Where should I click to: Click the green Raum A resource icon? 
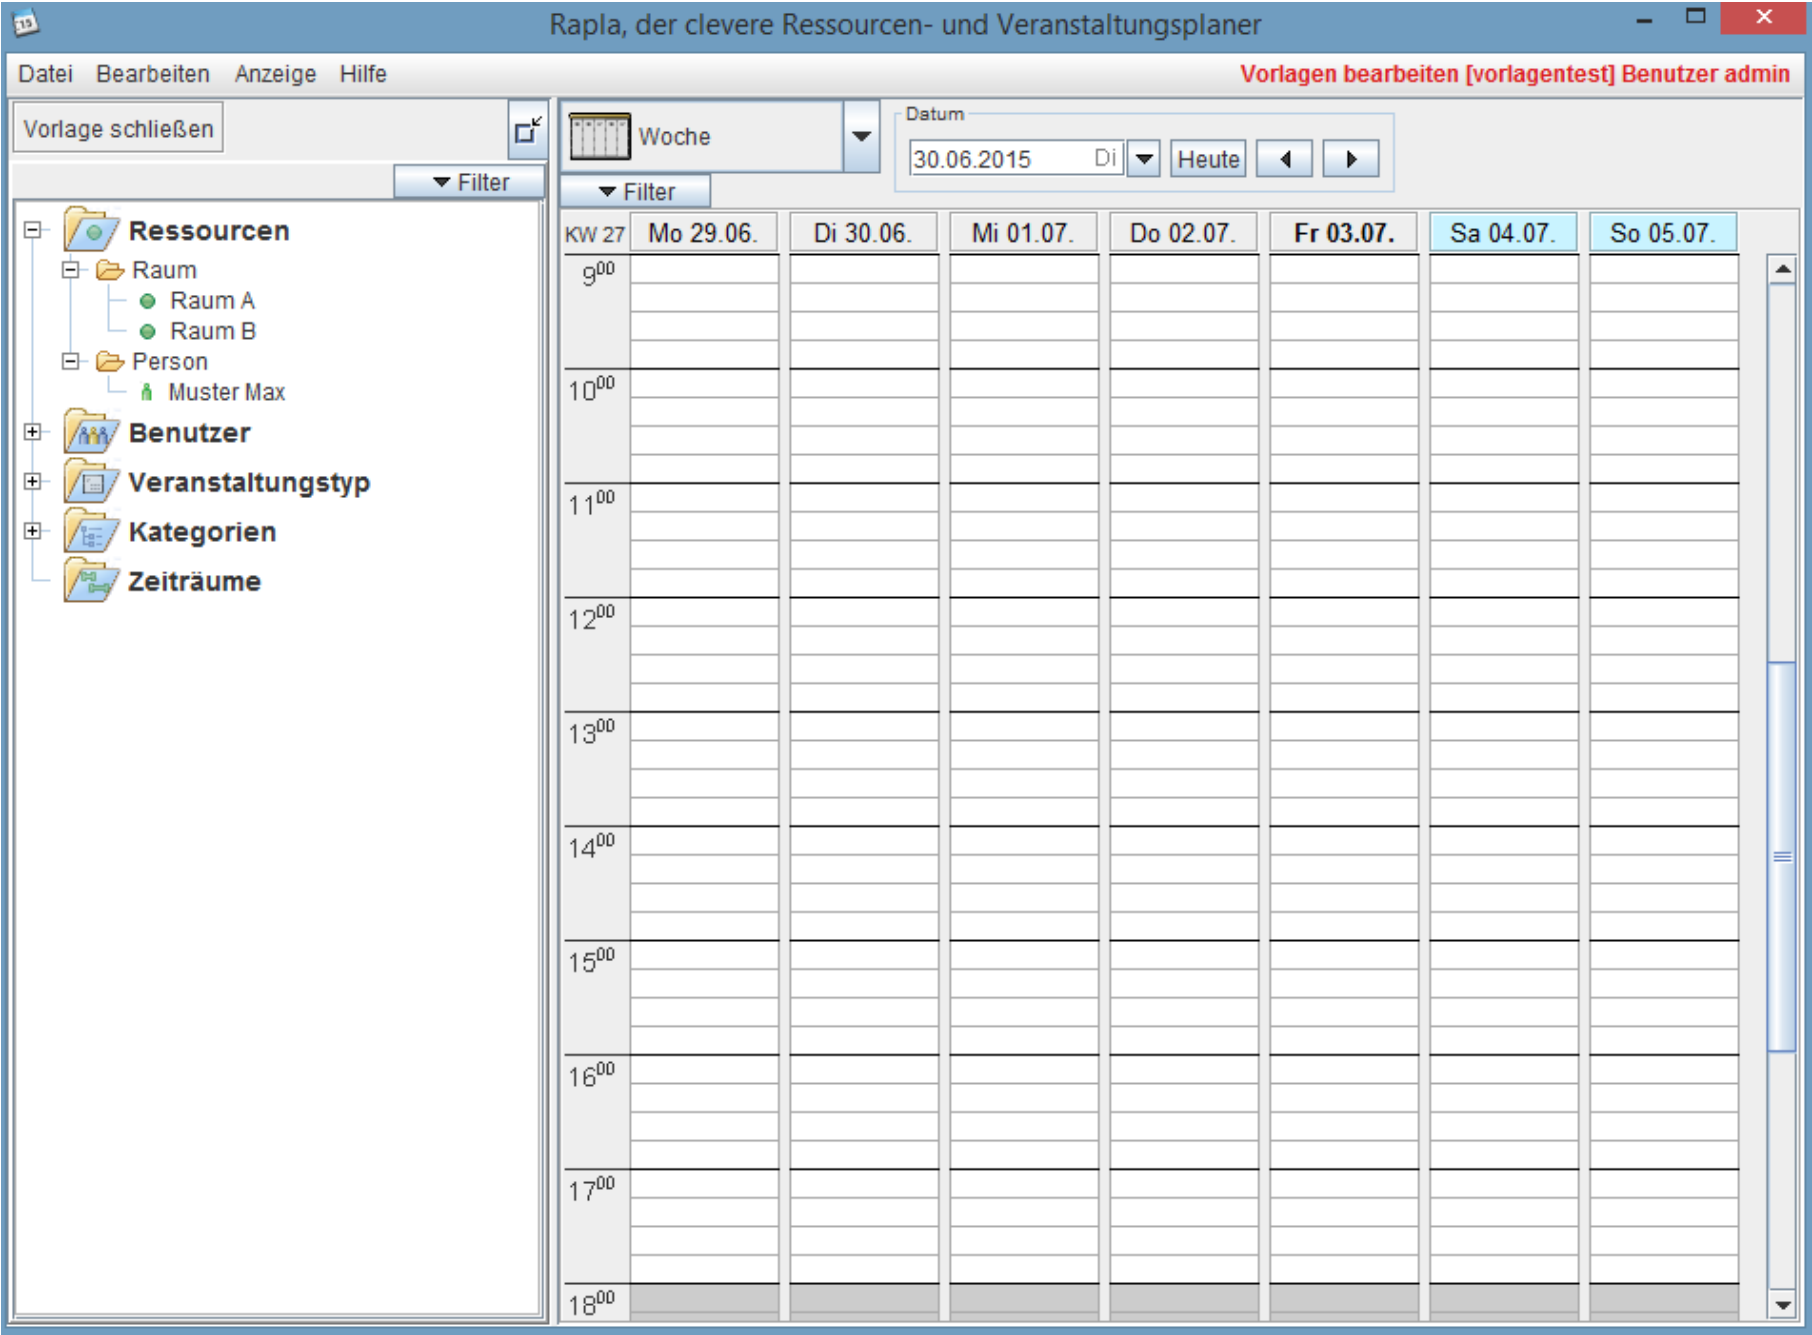(148, 301)
